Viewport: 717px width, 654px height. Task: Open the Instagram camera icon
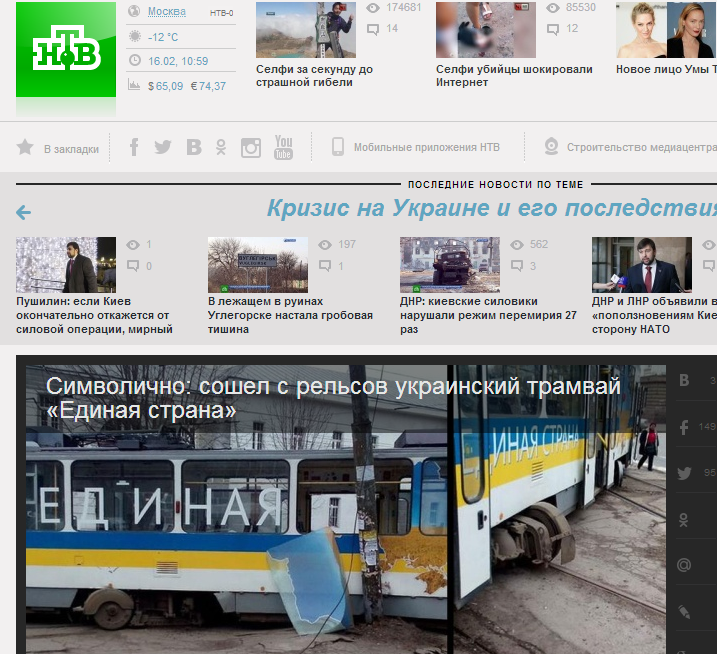(251, 148)
